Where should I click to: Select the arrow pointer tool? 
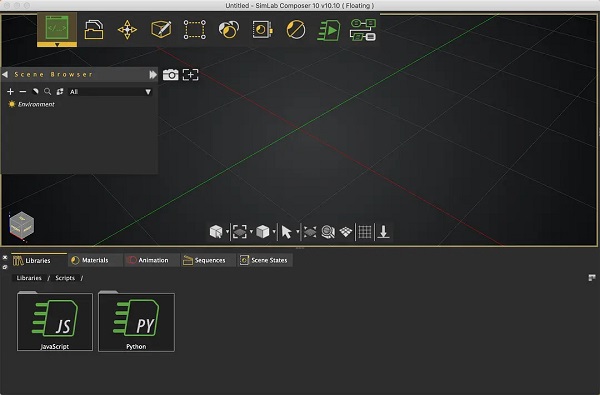tap(286, 232)
